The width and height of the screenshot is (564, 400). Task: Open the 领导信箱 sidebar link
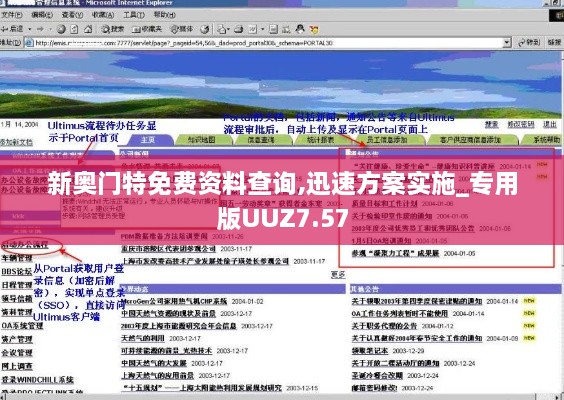pyautogui.click(x=17, y=299)
